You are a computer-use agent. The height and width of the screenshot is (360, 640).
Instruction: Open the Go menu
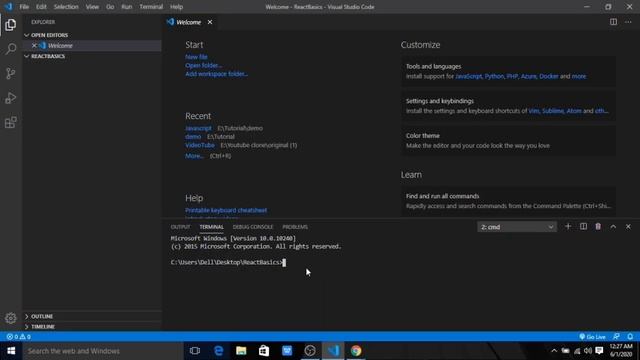point(110,7)
